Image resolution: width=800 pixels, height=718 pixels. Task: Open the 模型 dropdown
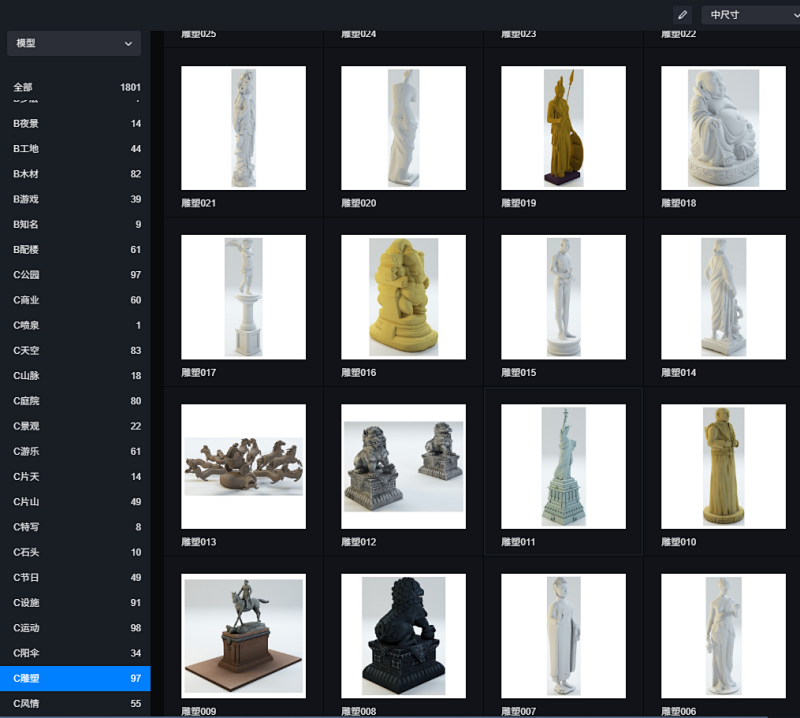tap(74, 43)
